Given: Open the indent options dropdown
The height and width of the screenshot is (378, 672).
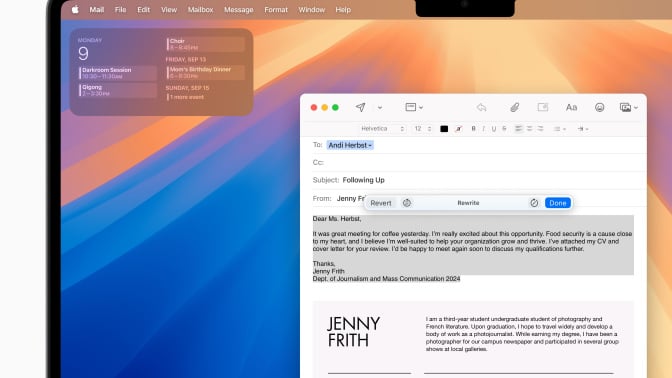Looking at the screenshot, I should [x=582, y=129].
